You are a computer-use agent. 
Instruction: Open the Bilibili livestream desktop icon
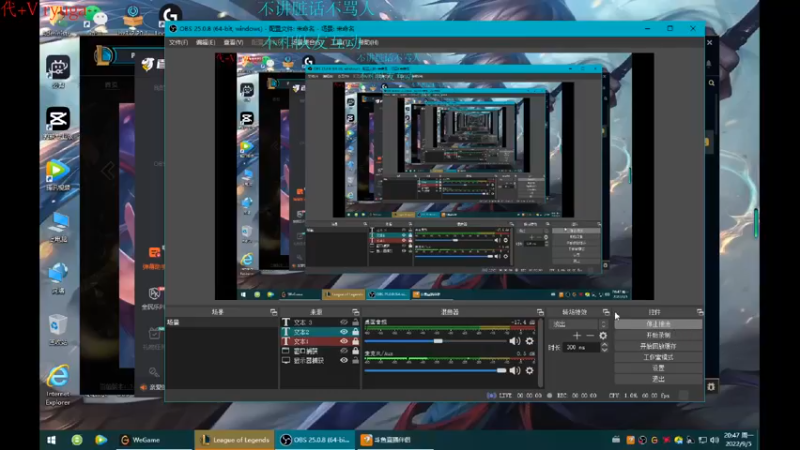[x=58, y=71]
